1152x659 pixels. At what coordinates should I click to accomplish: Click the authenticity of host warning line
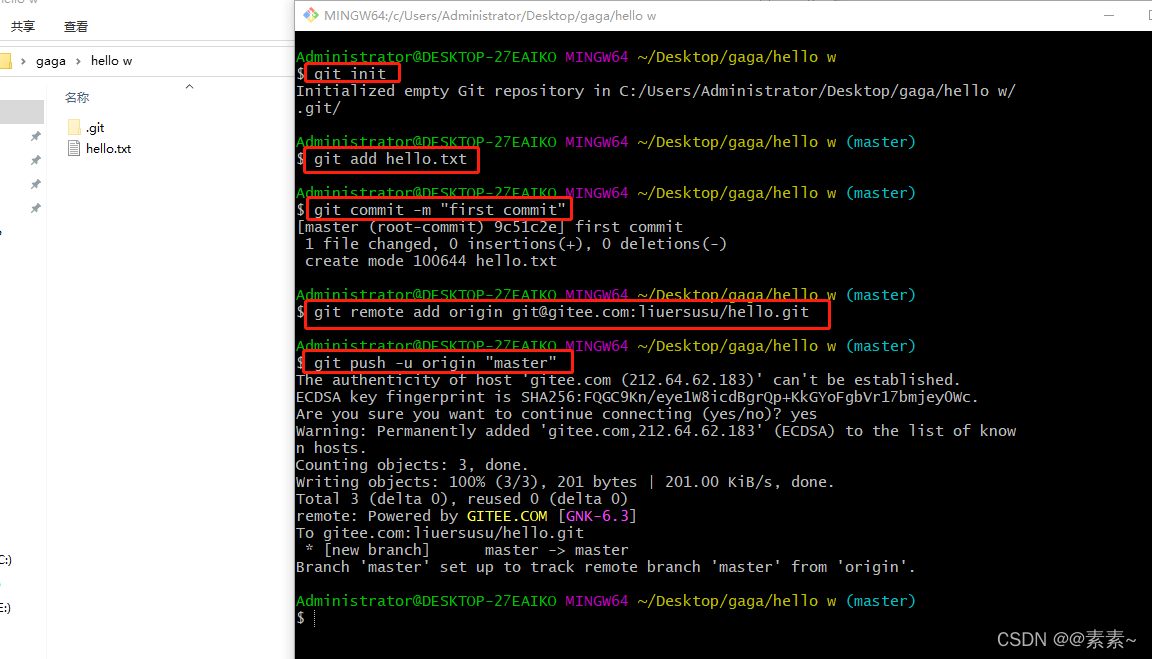(x=628, y=380)
